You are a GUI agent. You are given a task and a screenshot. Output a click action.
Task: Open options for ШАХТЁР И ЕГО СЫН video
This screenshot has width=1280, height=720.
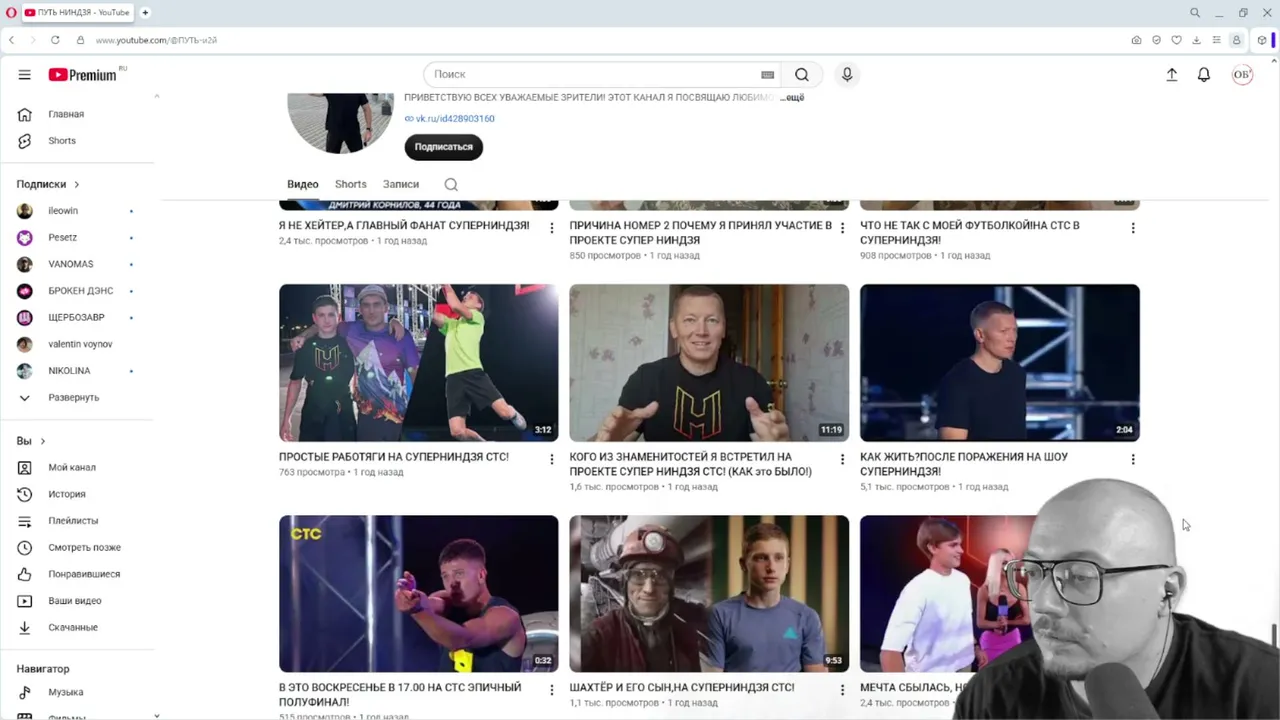842,690
